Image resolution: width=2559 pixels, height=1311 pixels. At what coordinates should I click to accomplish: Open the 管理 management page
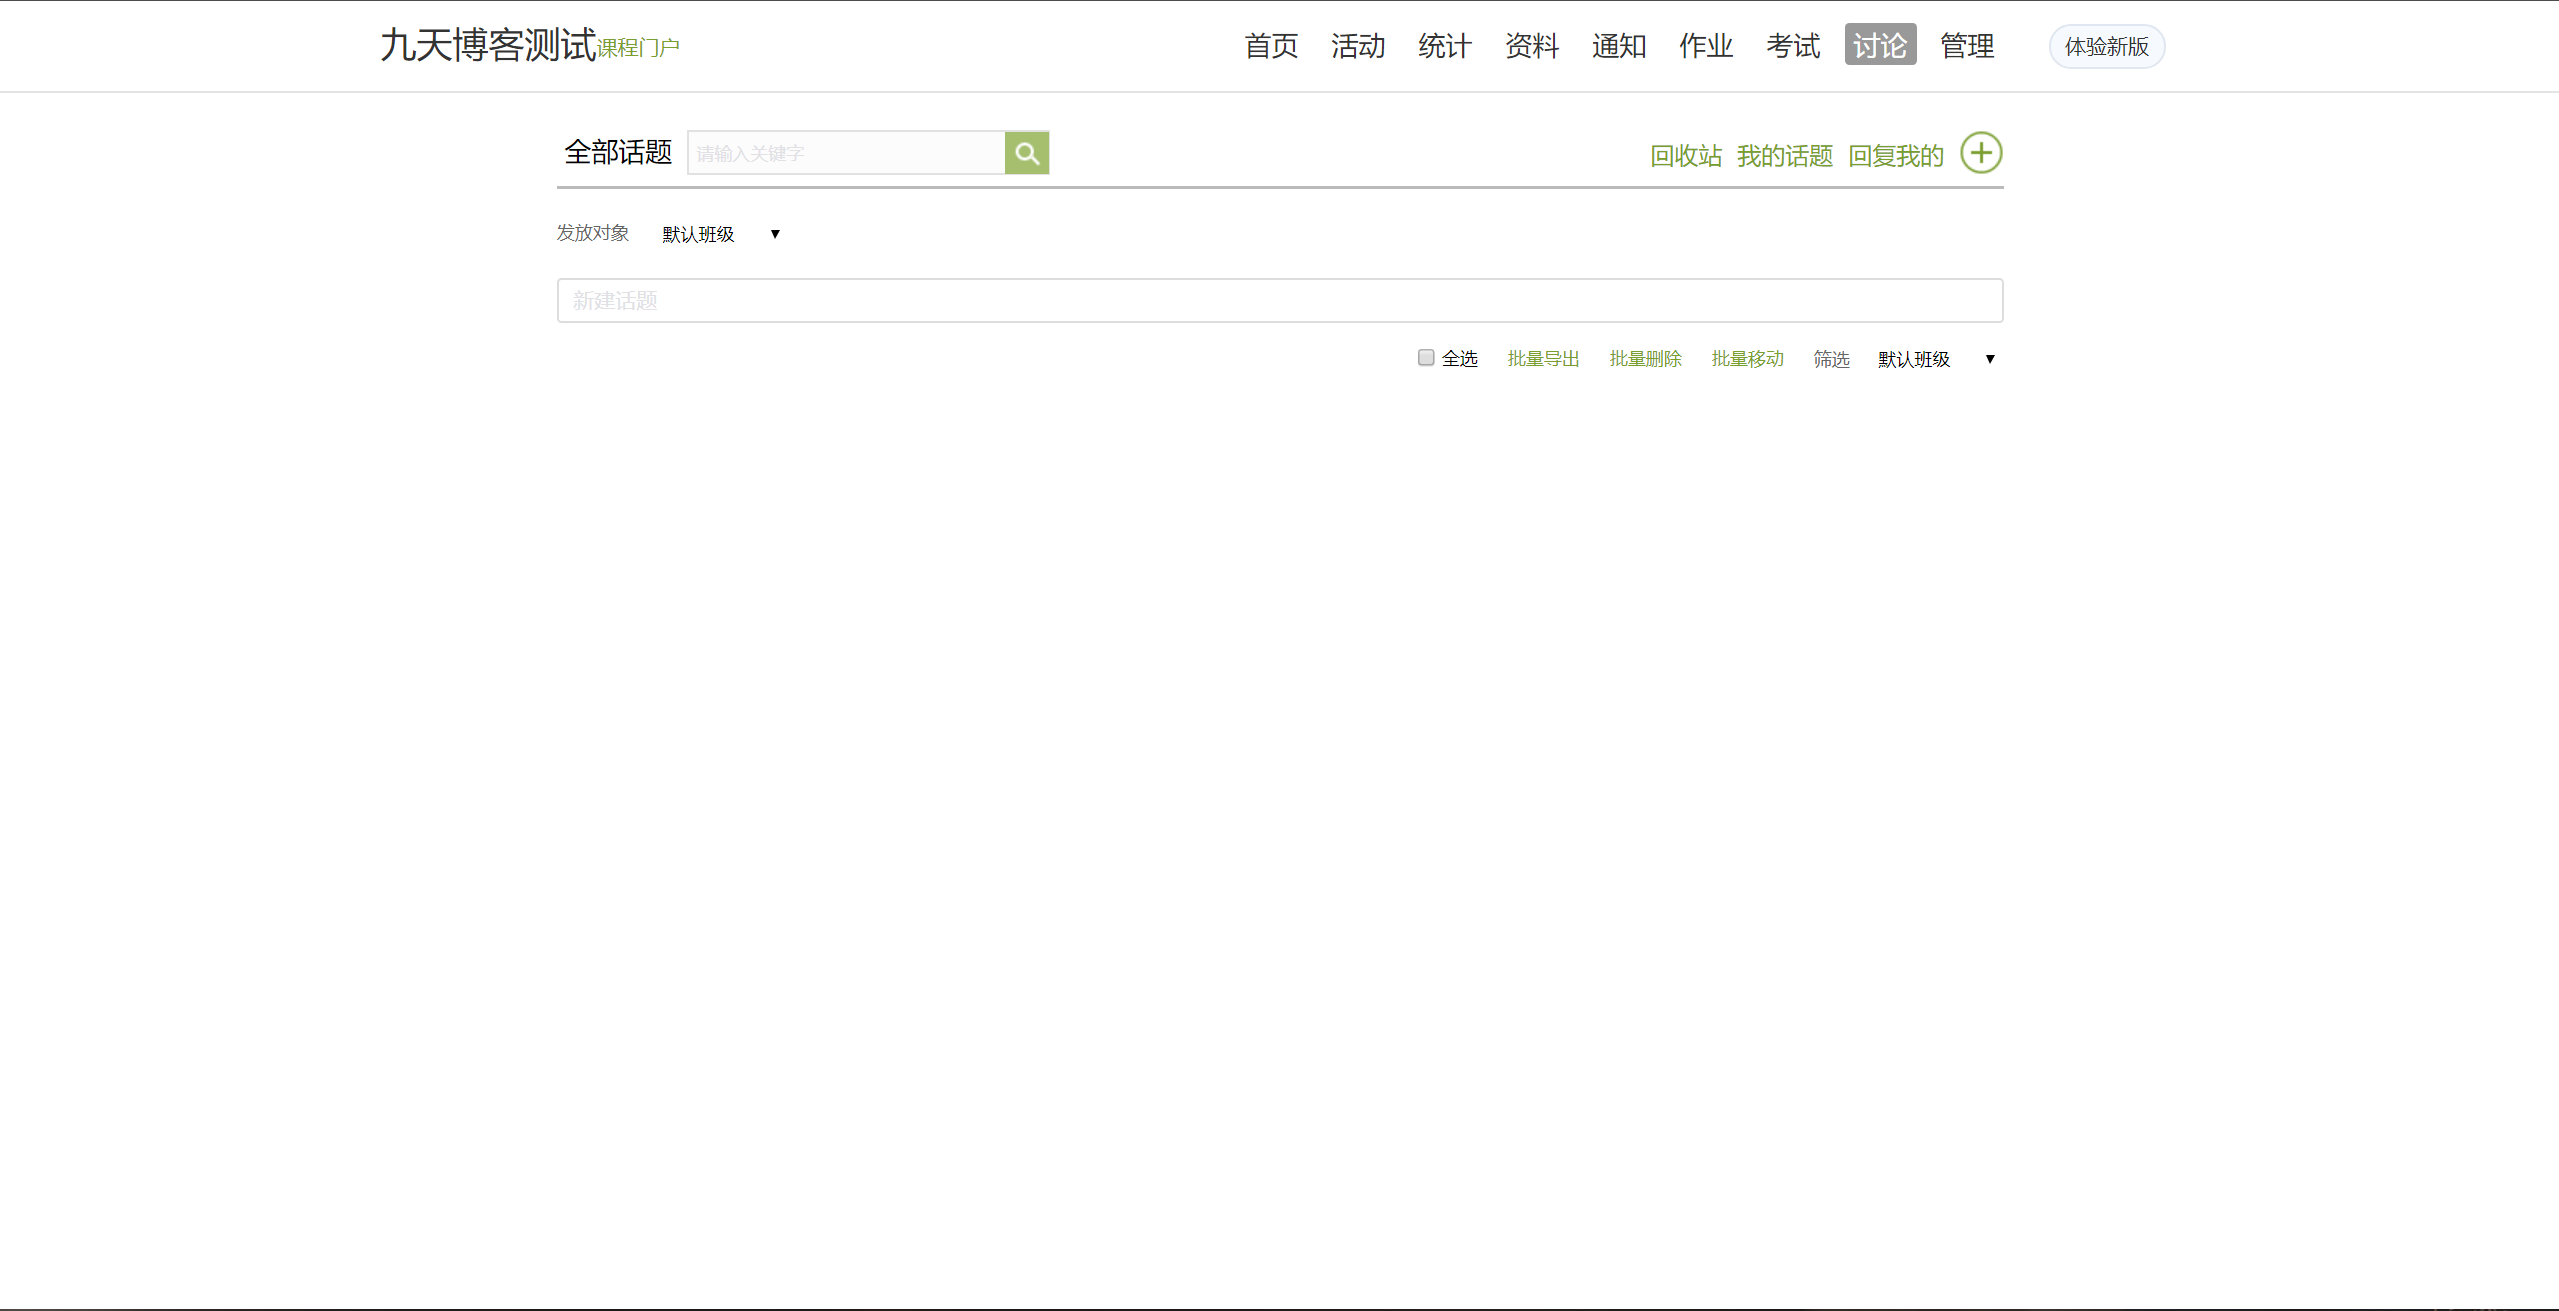[x=1966, y=45]
